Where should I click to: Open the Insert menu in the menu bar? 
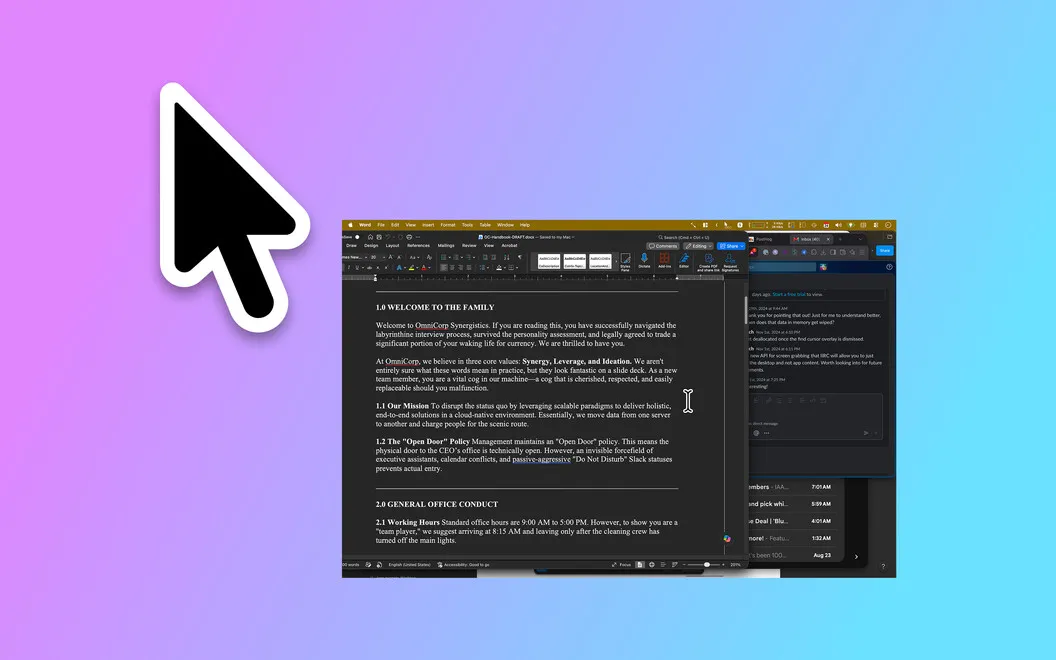(428, 225)
